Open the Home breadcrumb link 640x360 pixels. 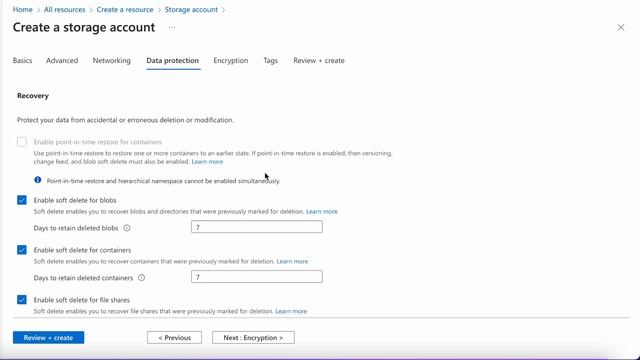point(22,9)
